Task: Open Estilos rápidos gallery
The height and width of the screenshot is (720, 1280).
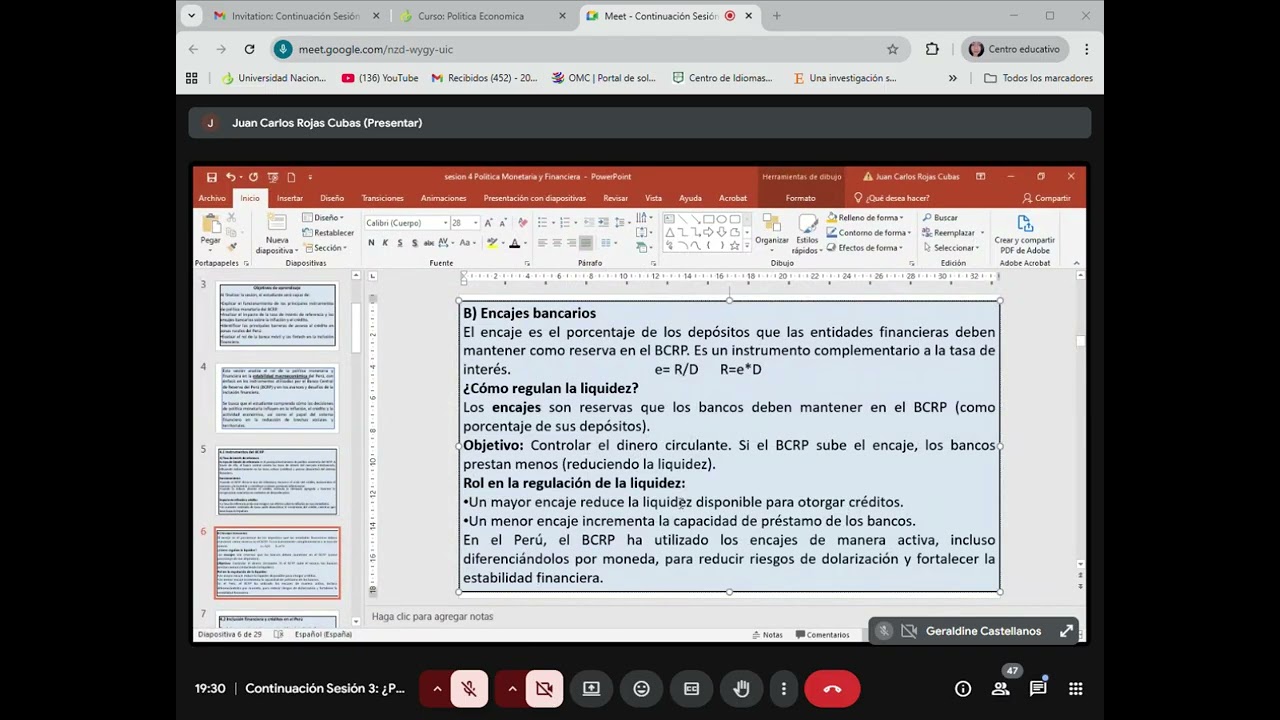Action: point(807,233)
